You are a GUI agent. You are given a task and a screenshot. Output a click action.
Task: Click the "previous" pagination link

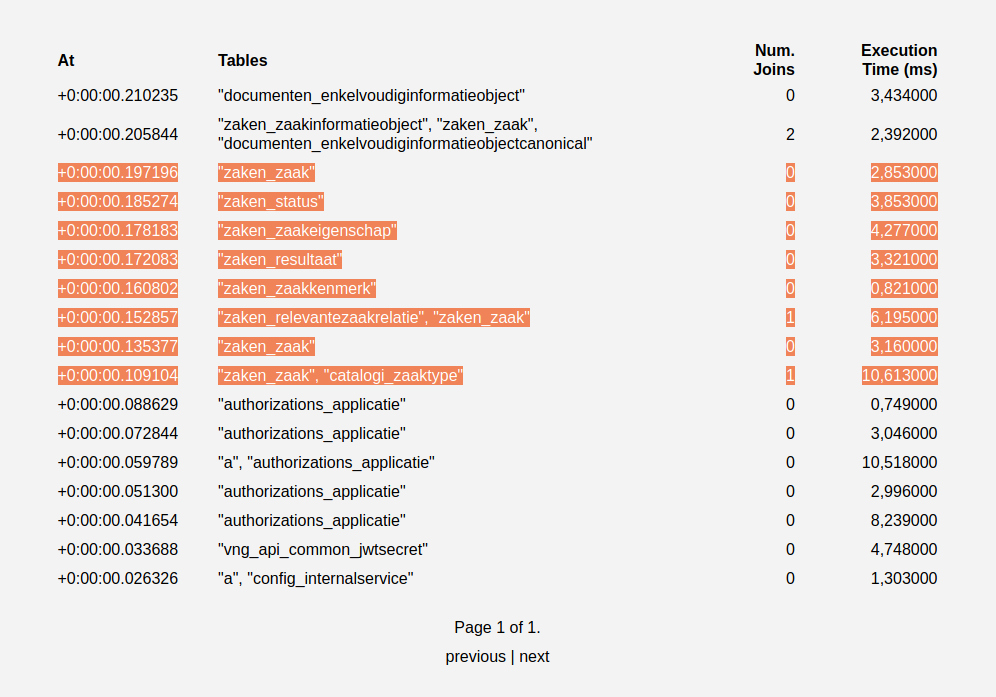476,656
